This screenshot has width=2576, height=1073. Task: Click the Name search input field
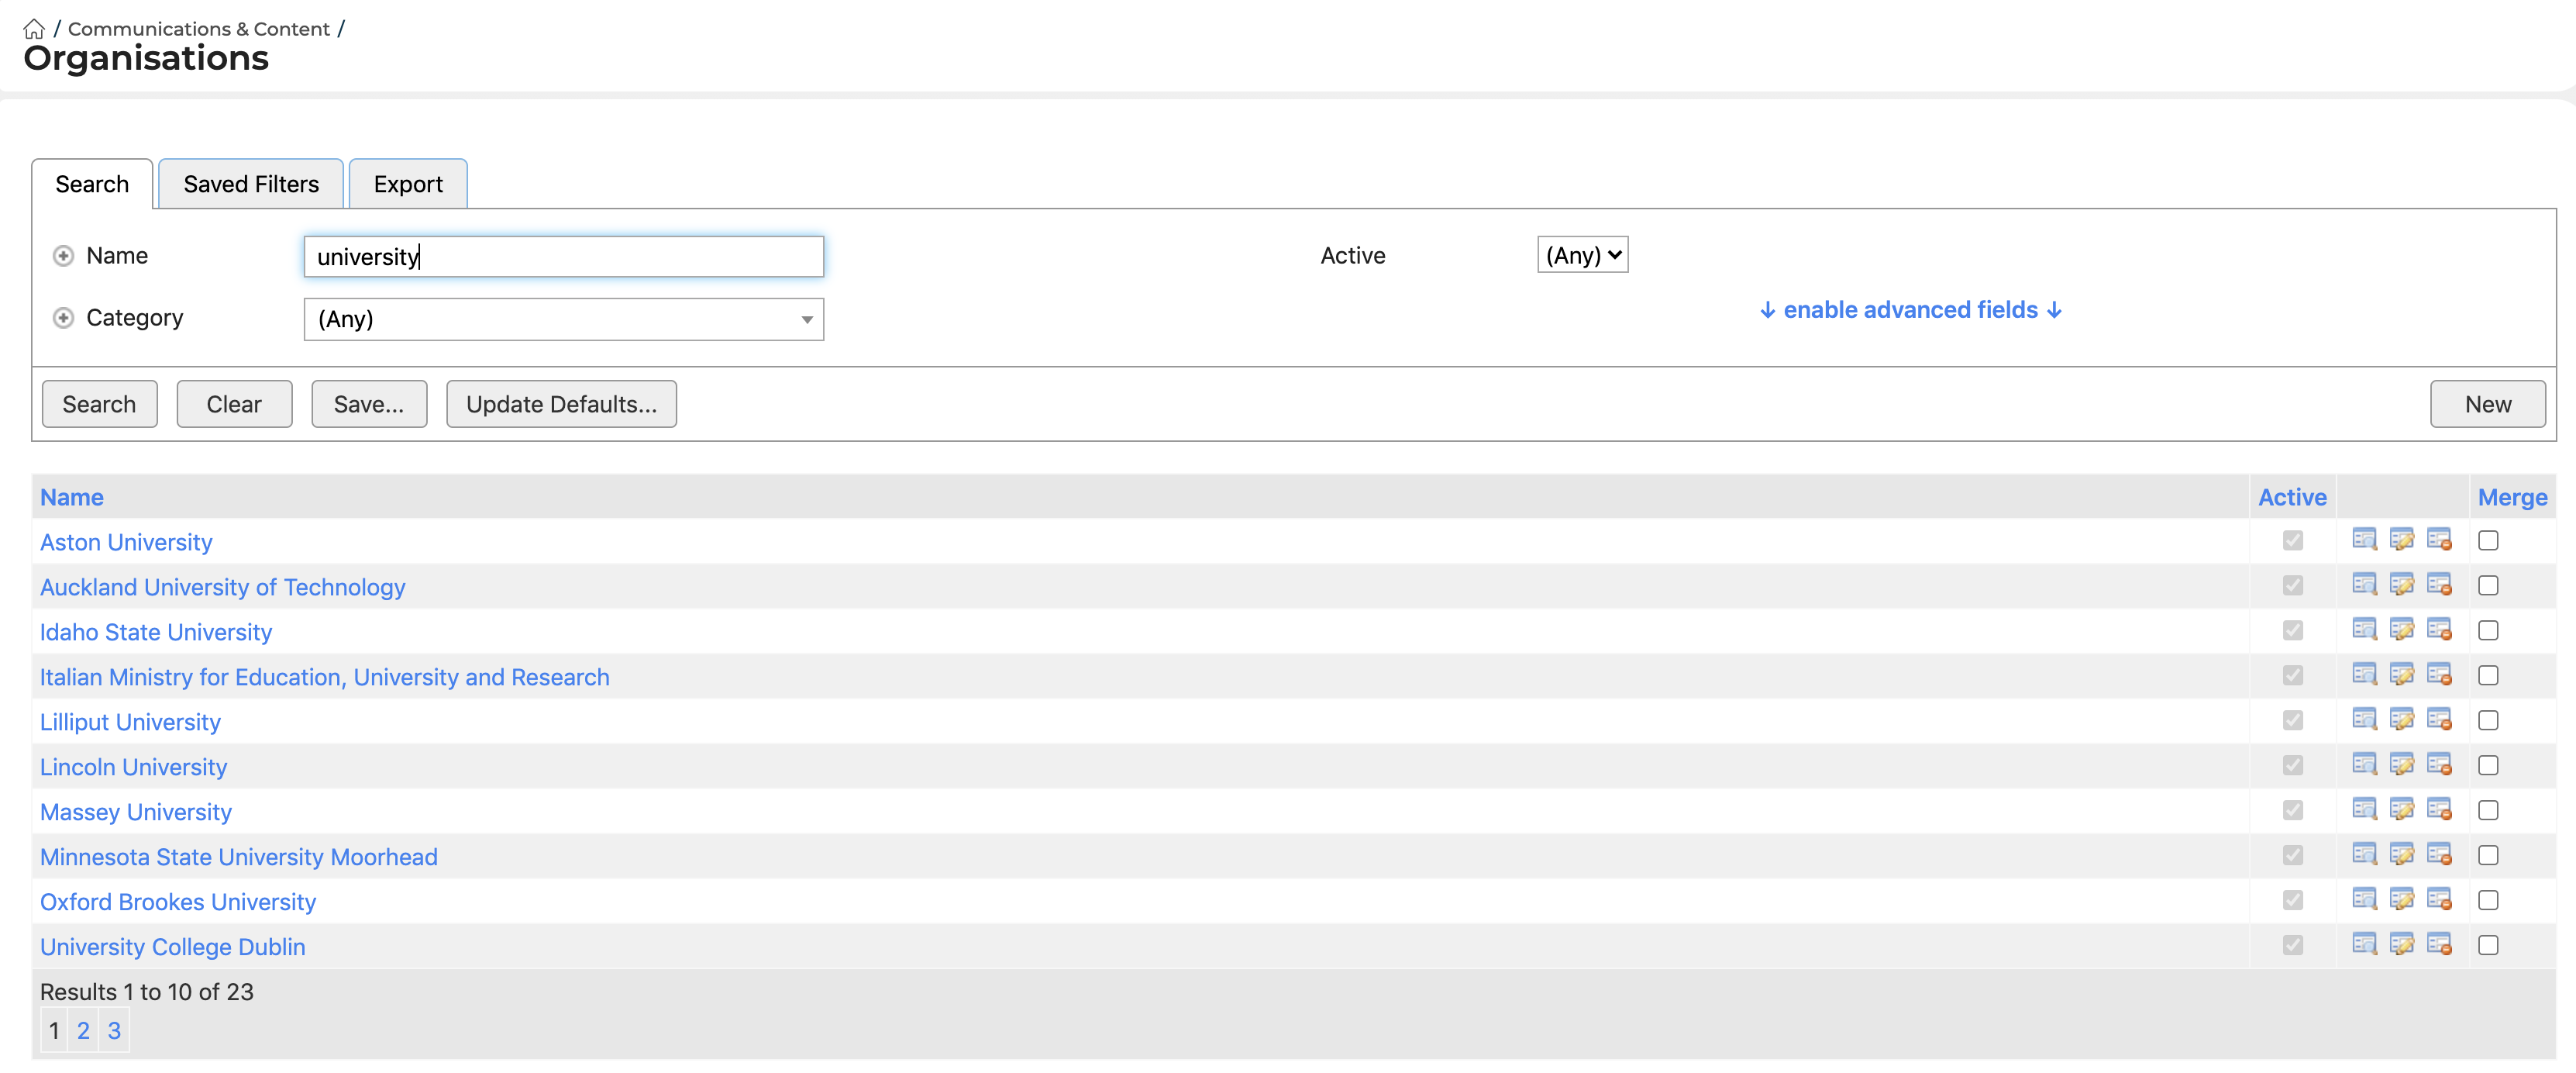click(x=563, y=257)
